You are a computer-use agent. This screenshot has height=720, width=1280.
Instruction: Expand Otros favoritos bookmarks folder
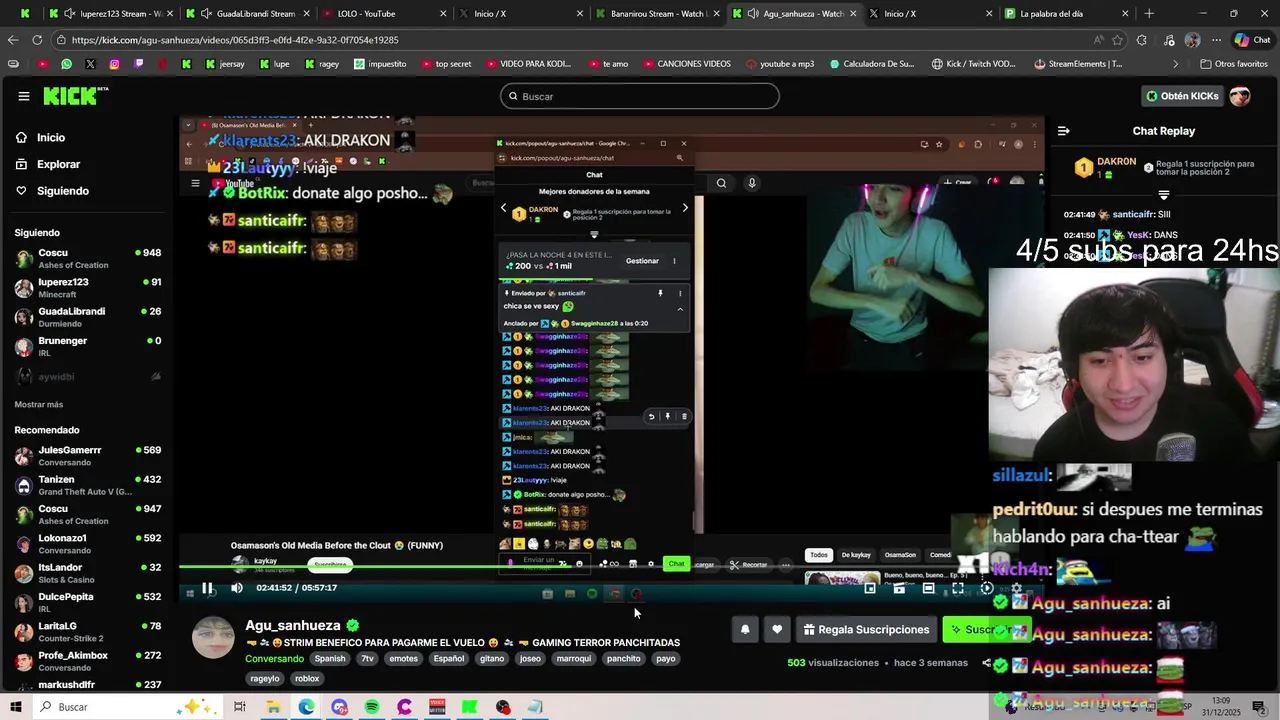tap(1233, 64)
